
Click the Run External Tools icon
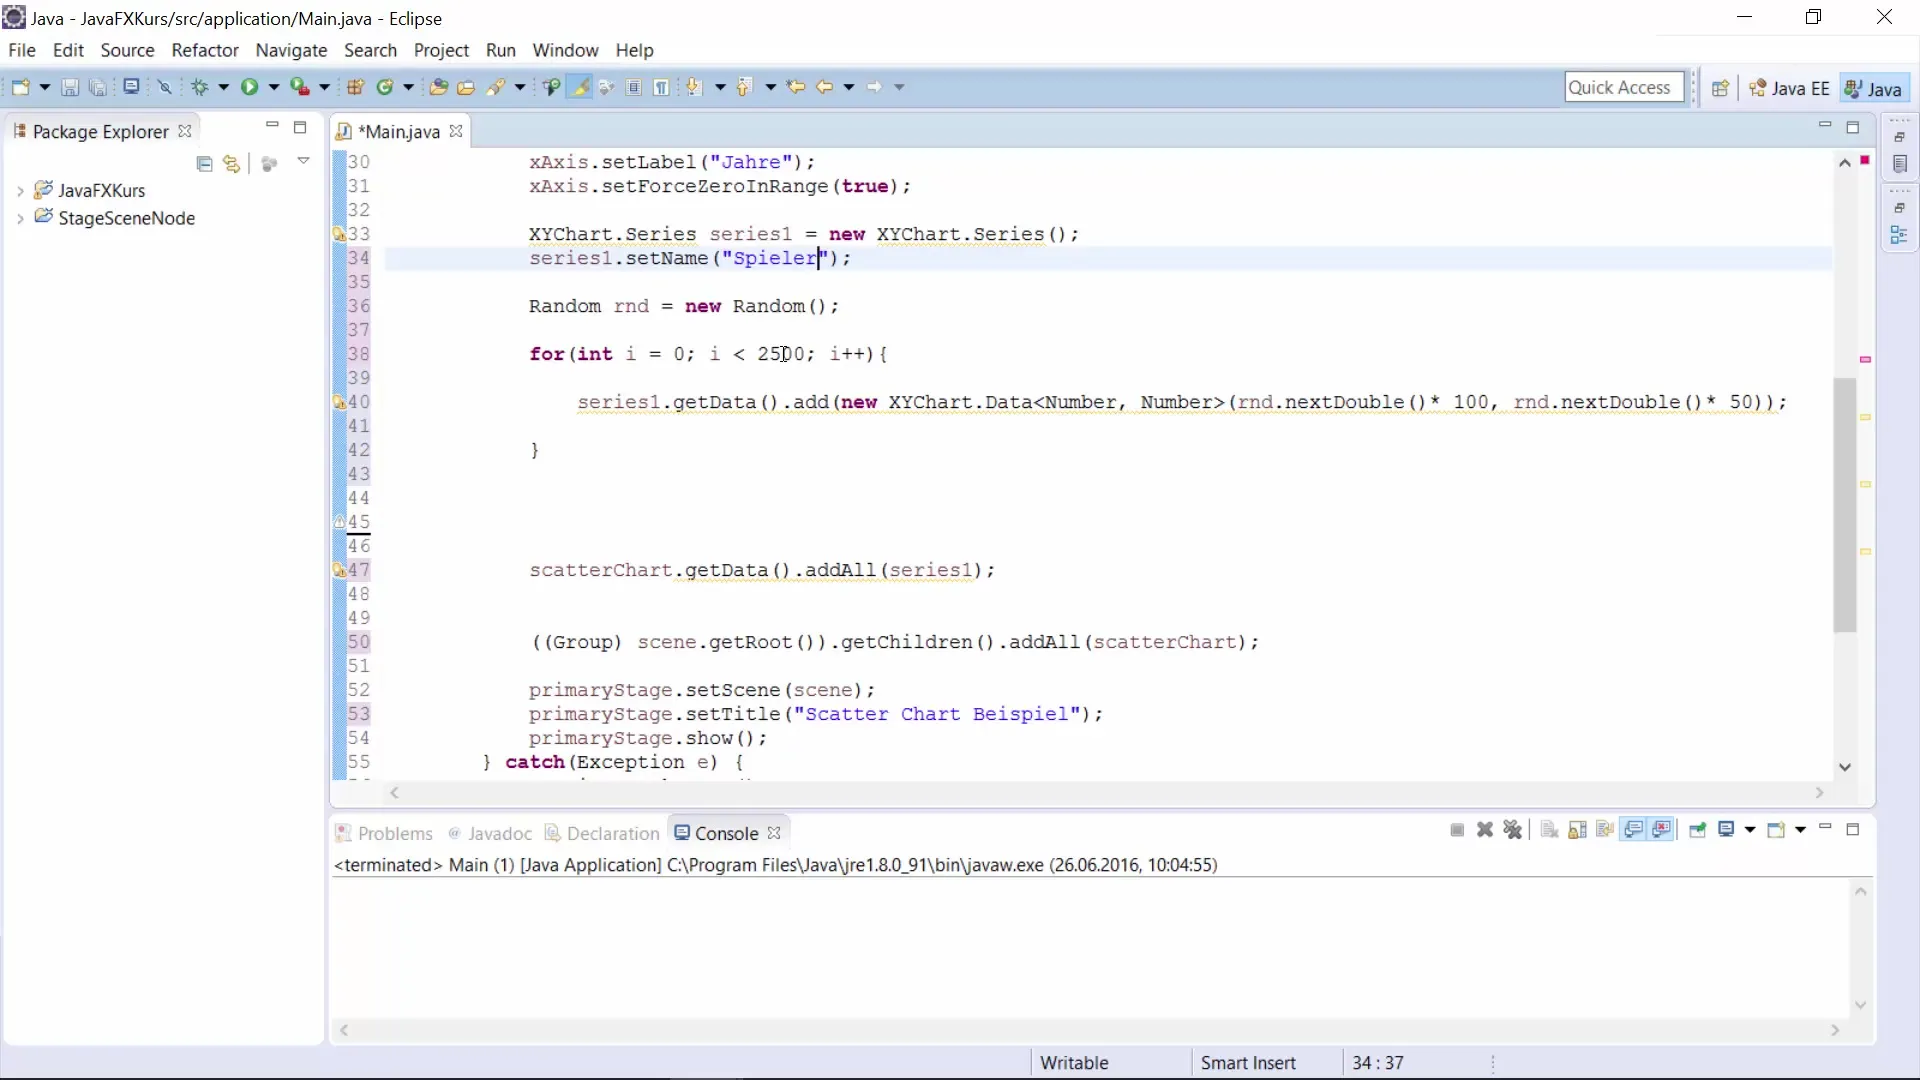[x=299, y=87]
